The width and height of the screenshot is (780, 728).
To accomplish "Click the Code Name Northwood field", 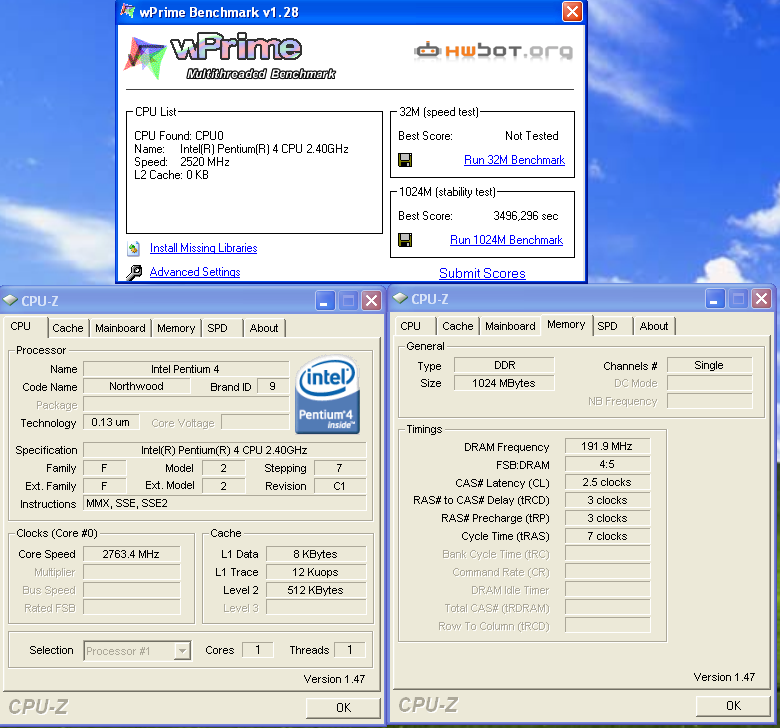I will pyautogui.click(x=136, y=386).
